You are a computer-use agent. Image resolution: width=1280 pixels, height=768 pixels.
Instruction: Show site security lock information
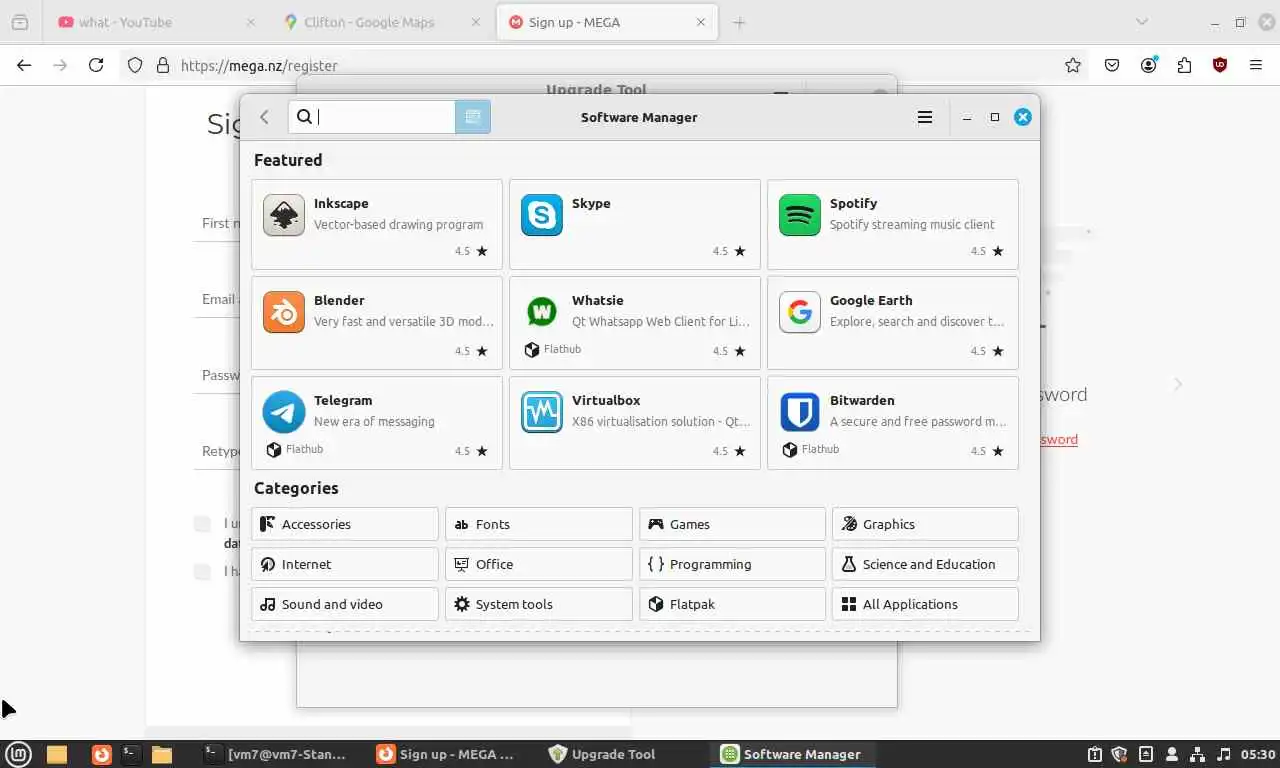pos(163,65)
